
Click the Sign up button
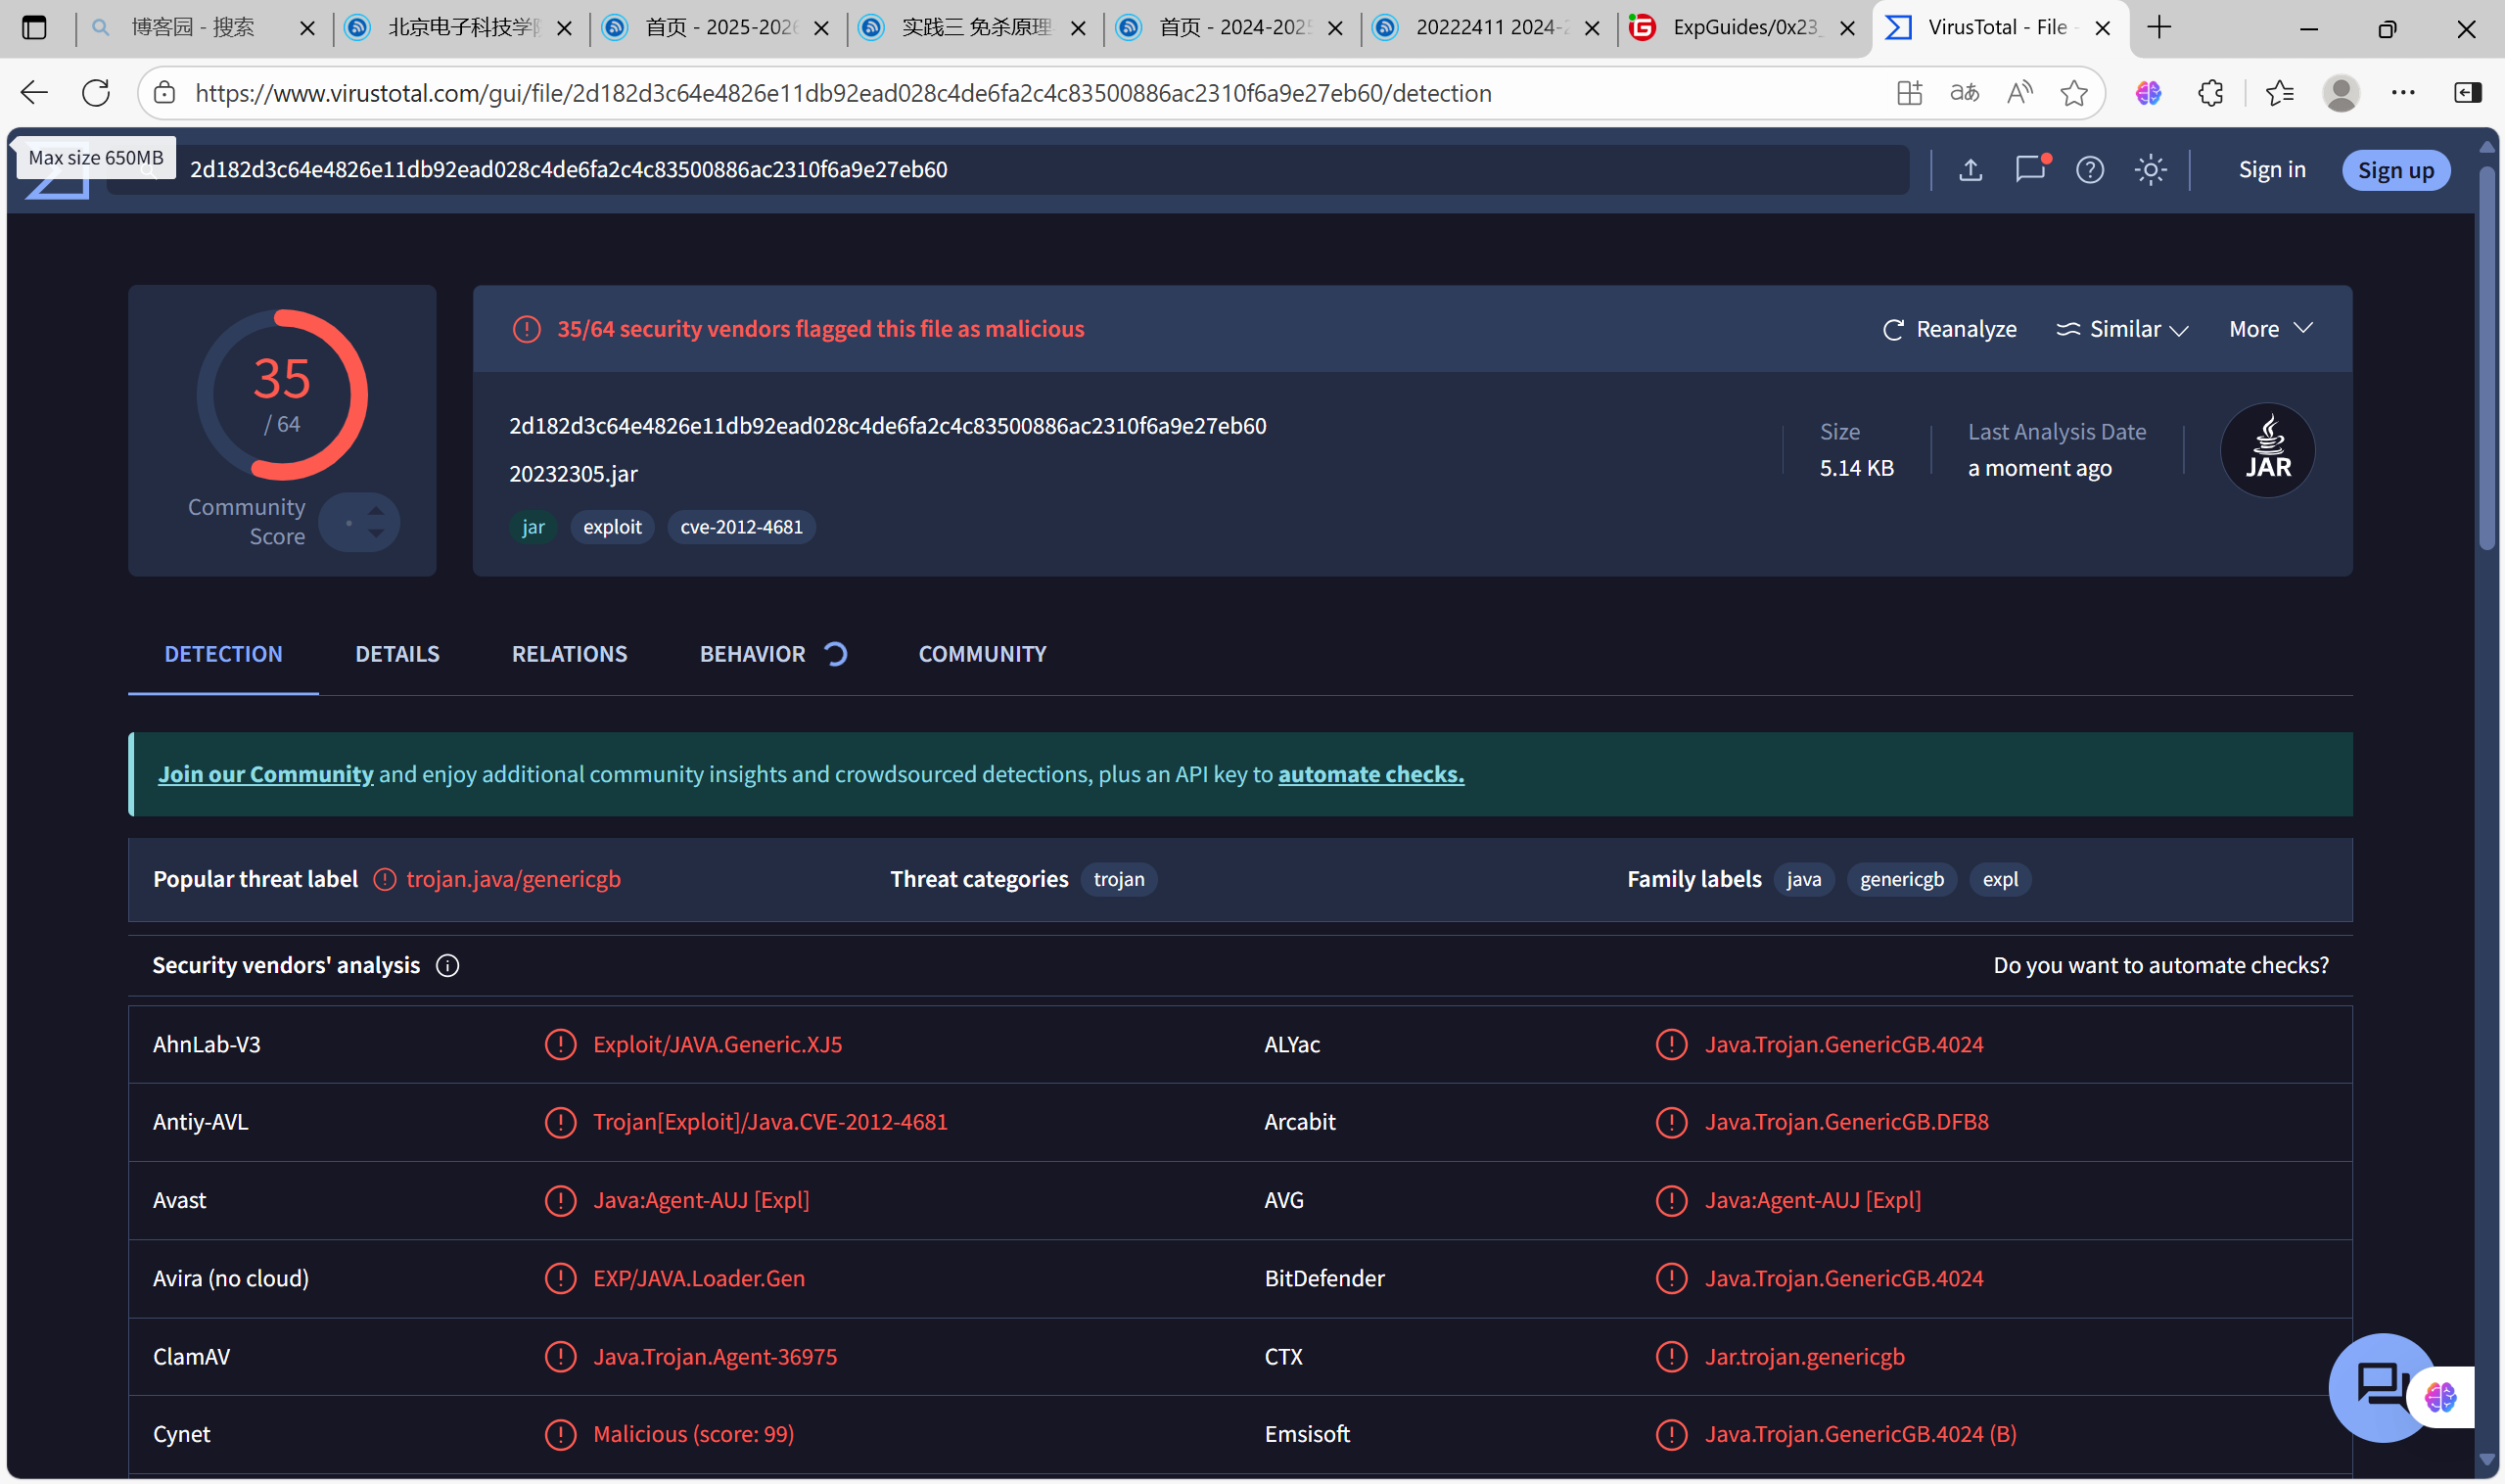(2395, 170)
